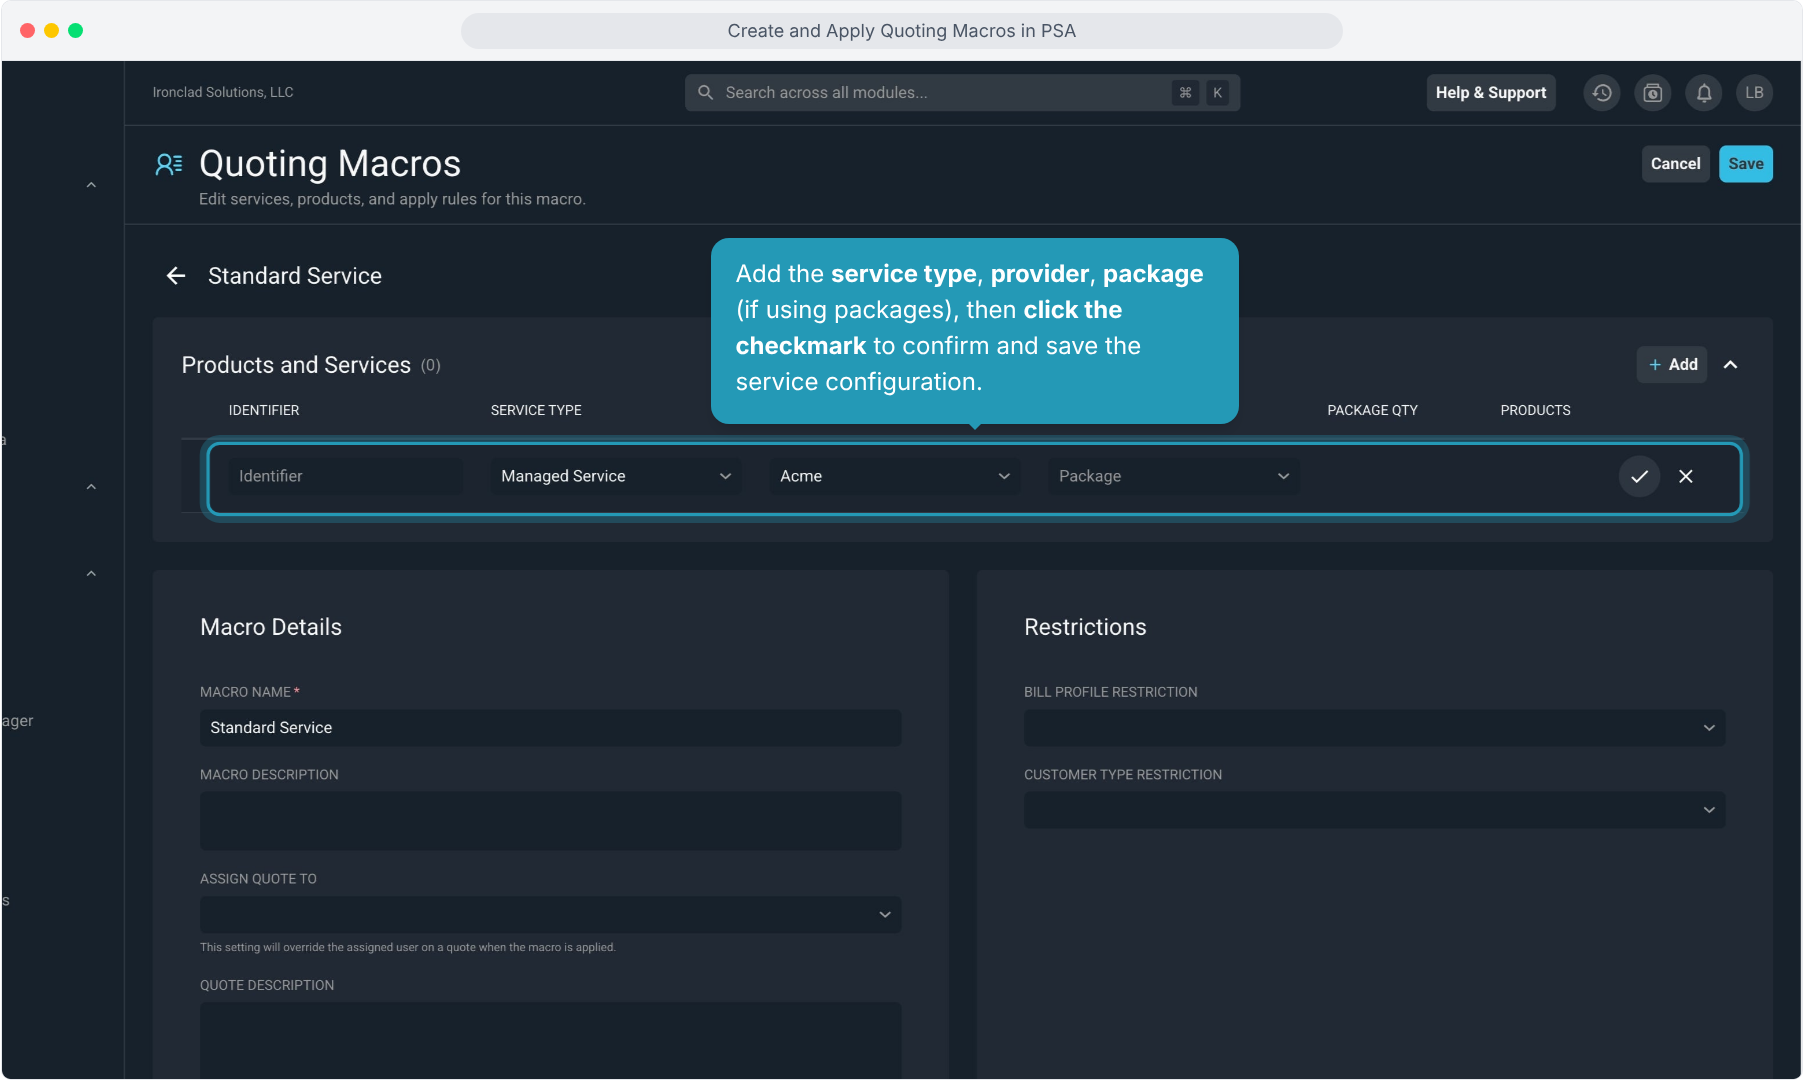Click the IDENTIFIER column header
This screenshot has height=1080, width=1804.
point(264,411)
